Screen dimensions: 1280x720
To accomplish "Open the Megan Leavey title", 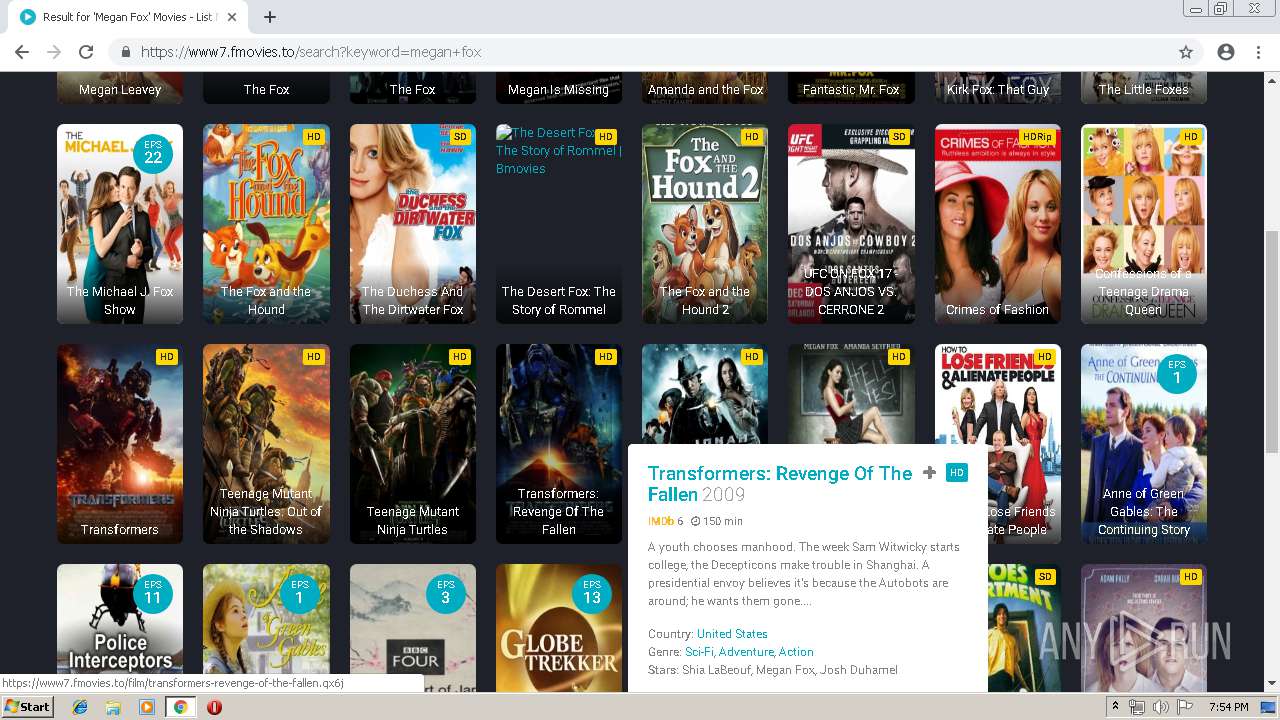I will coord(120,89).
